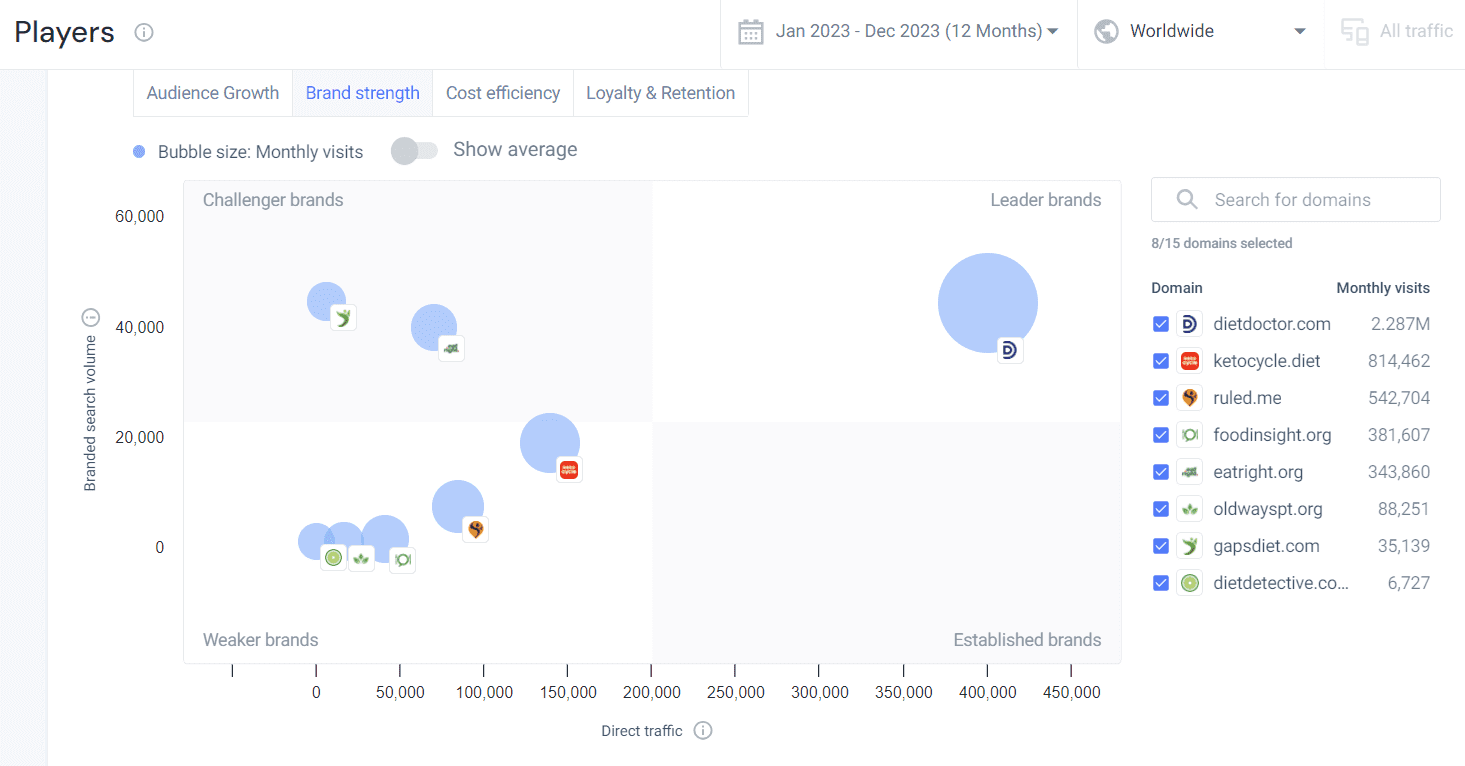Screen dimensions: 1465x766
Task: Uncheck the eatright.org checkbox
Action: pyautogui.click(x=1160, y=472)
